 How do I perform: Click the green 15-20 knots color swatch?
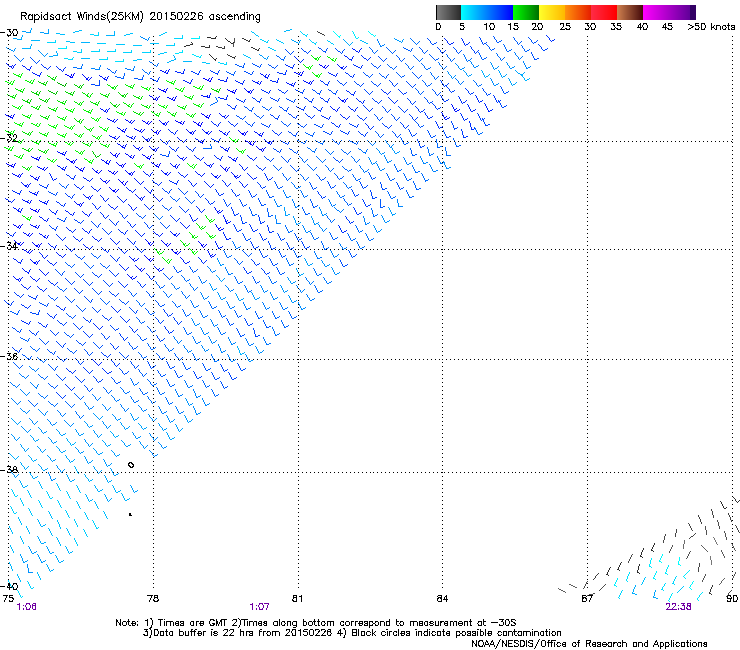click(x=526, y=12)
